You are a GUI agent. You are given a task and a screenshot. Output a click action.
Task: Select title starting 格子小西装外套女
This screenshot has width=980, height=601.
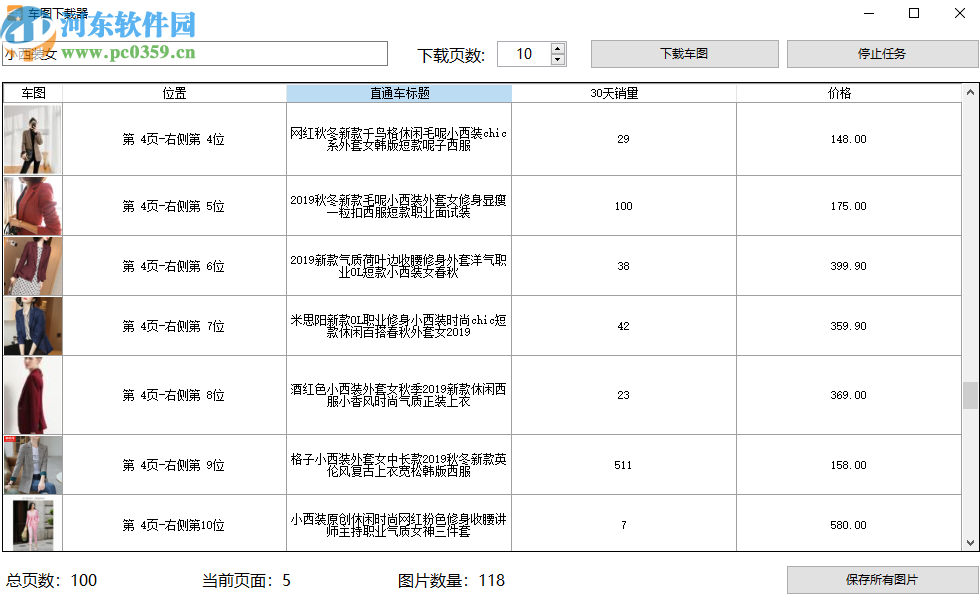coord(399,465)
